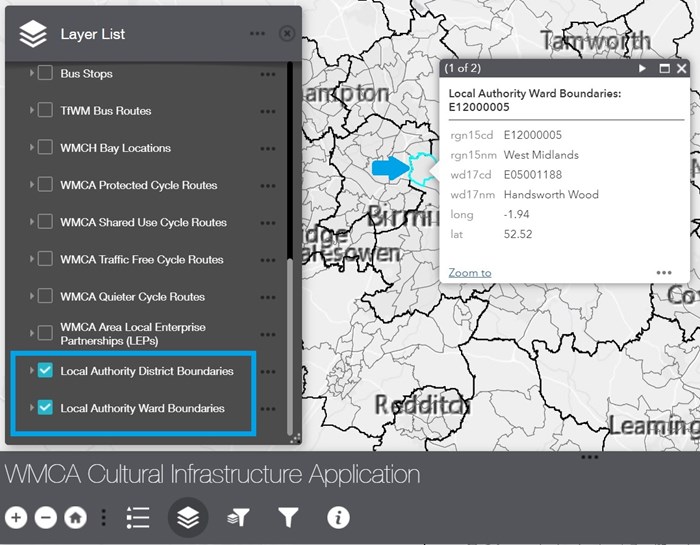Open options menu for WMCH Bay Locations
This screenshot has height=545, width=700.
pyautogui.click(x=267, y=148)
